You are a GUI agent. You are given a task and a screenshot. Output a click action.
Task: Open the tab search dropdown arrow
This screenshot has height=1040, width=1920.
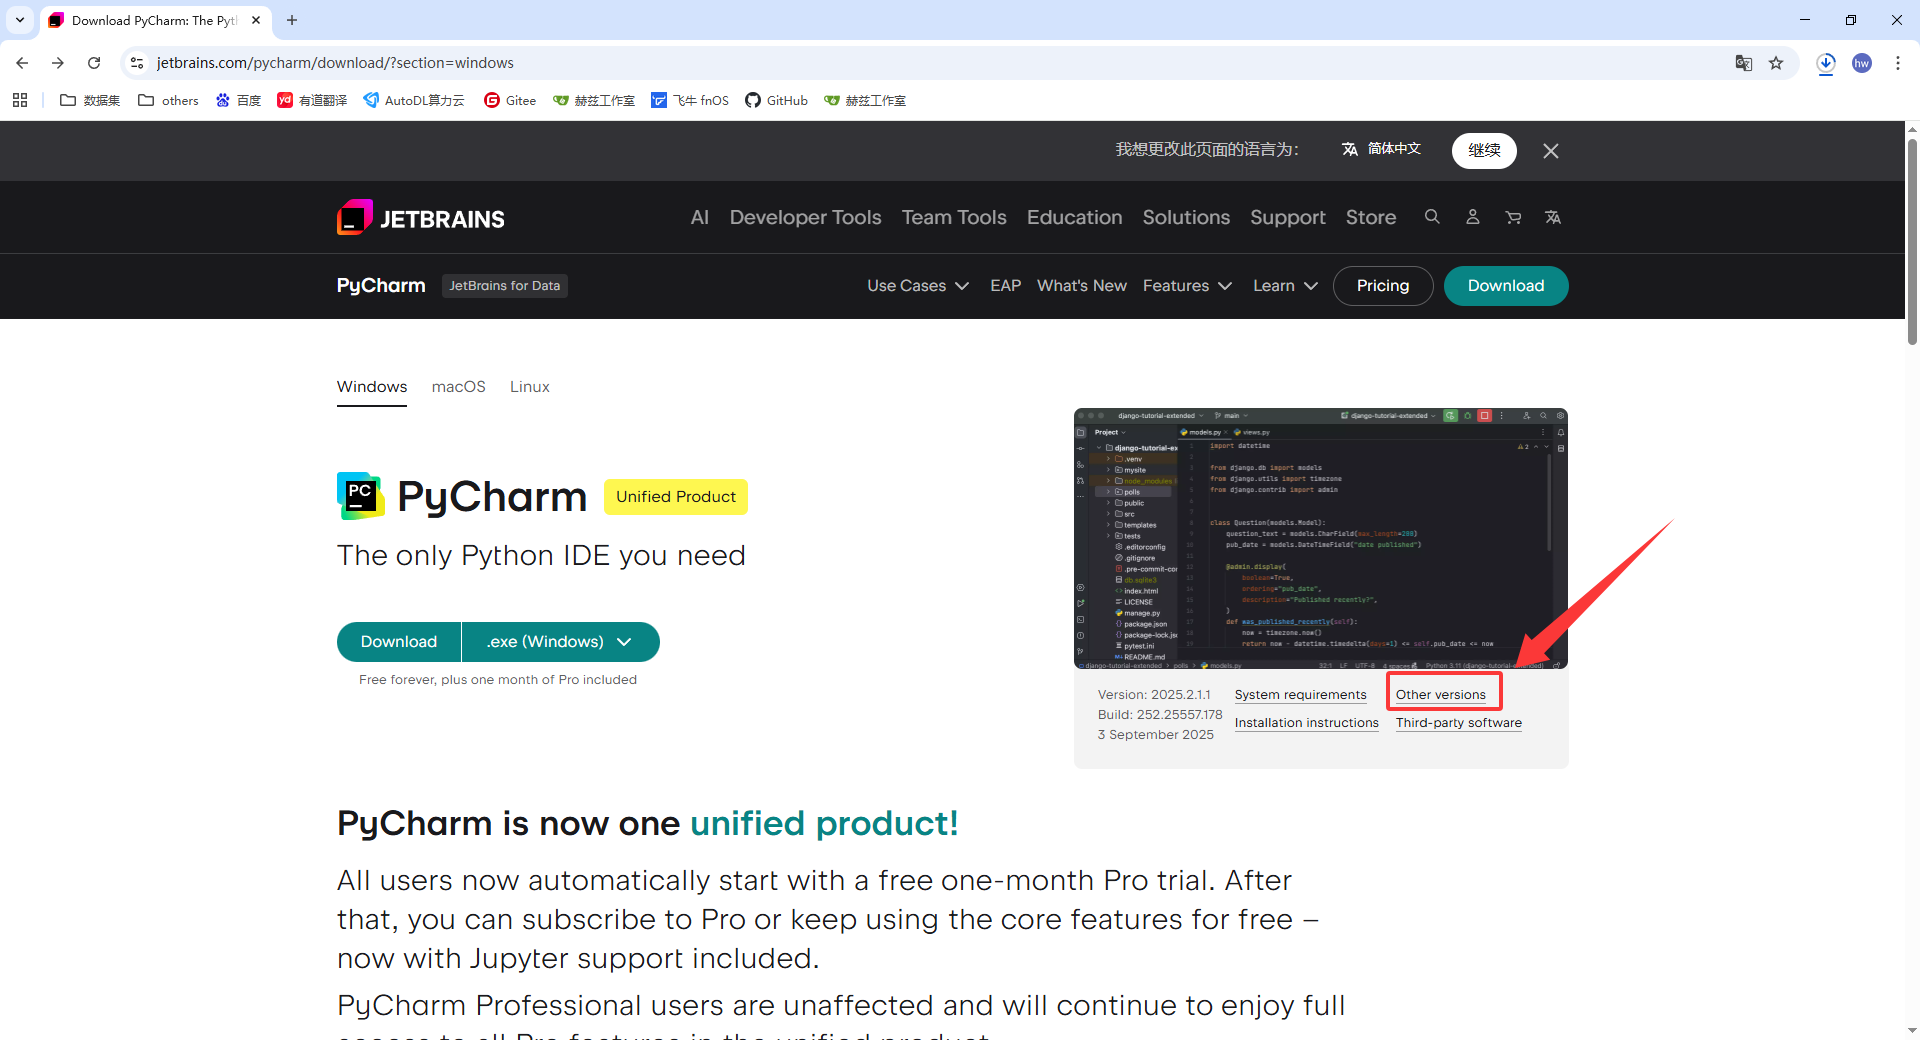[20, 20]
